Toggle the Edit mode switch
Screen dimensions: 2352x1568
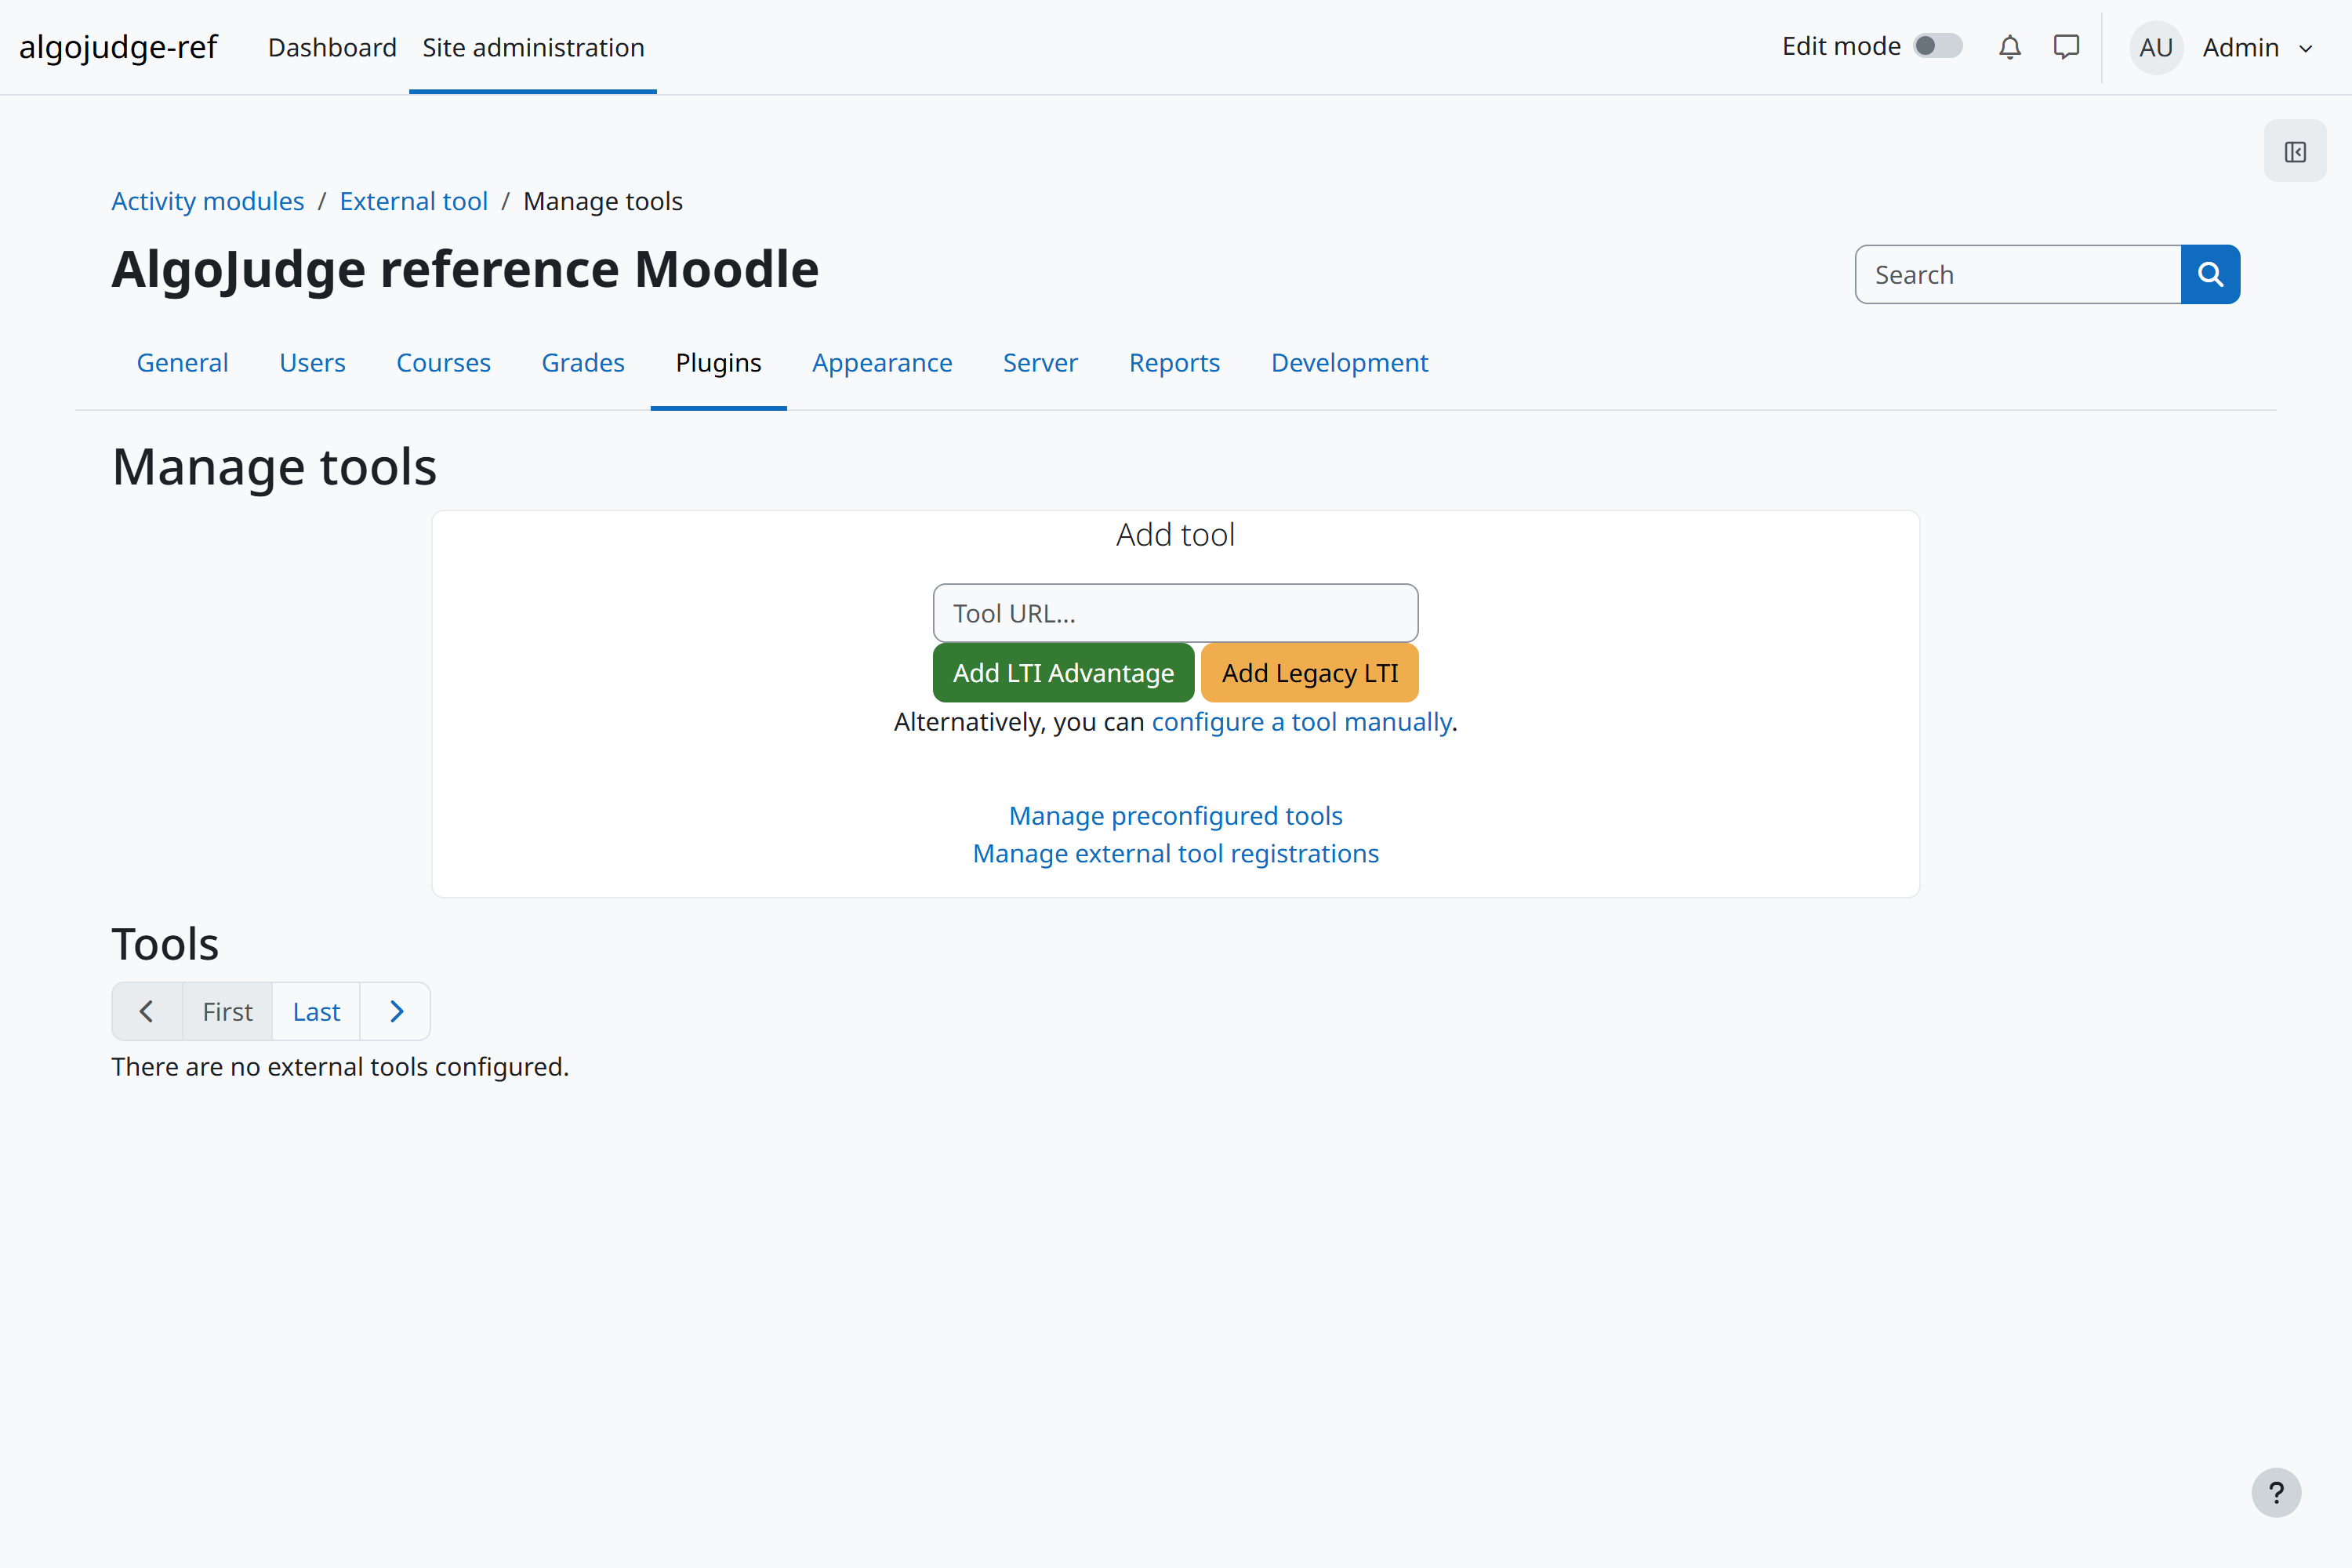1937,46
